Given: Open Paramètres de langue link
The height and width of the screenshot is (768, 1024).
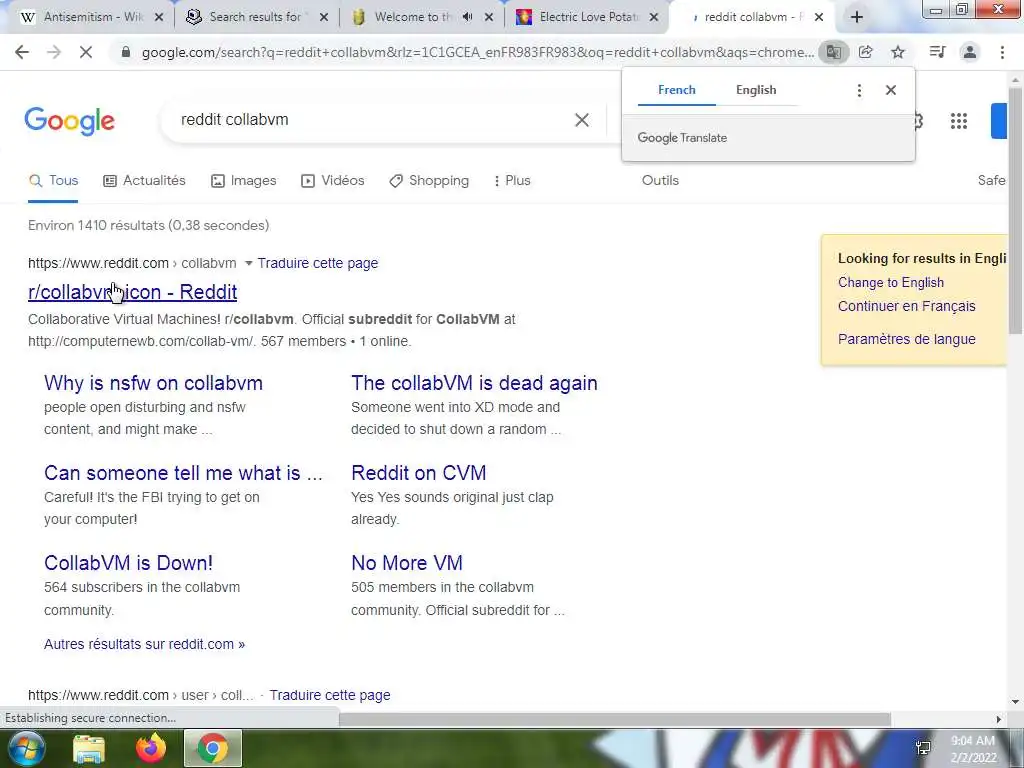Looking at the screenshot, I should 906,339.
